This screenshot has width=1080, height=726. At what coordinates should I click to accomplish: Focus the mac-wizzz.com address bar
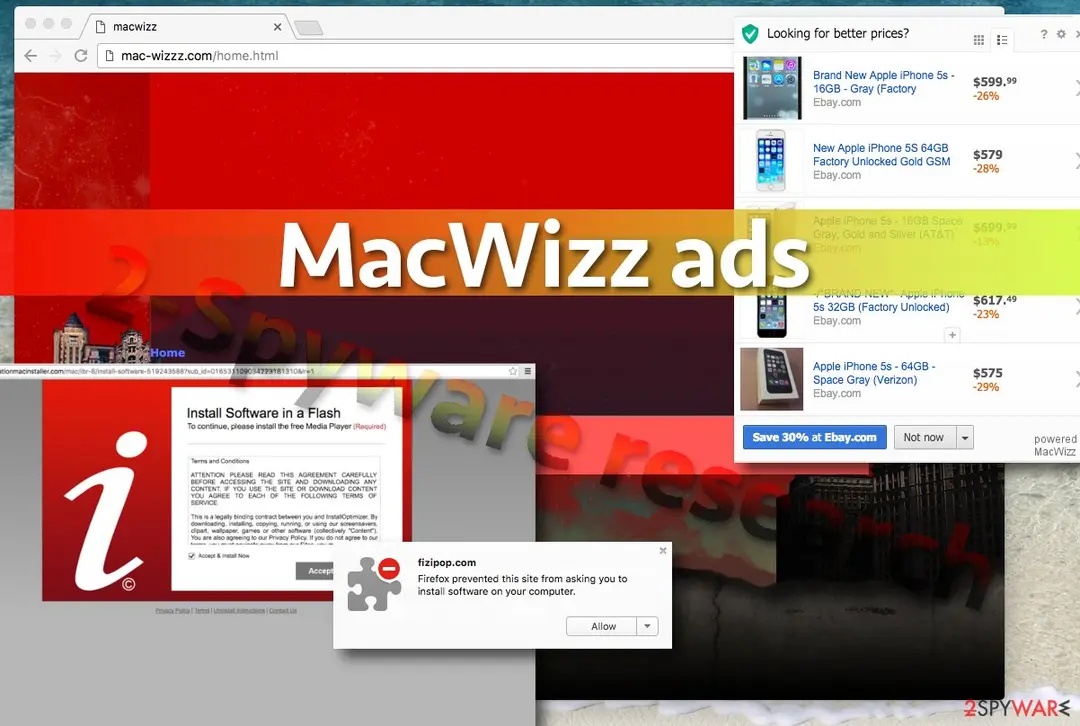(x=413, y=56)
